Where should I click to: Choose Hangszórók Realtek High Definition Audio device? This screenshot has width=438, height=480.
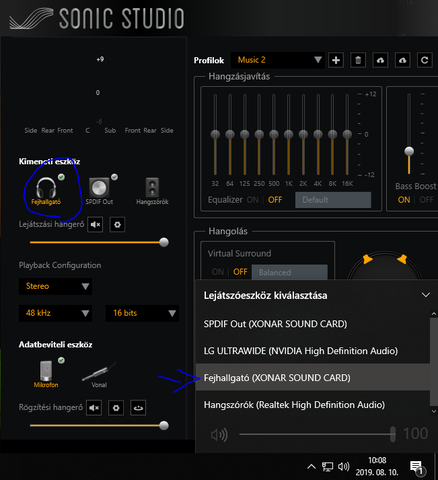pyautogui.click(x=313, y=405)
